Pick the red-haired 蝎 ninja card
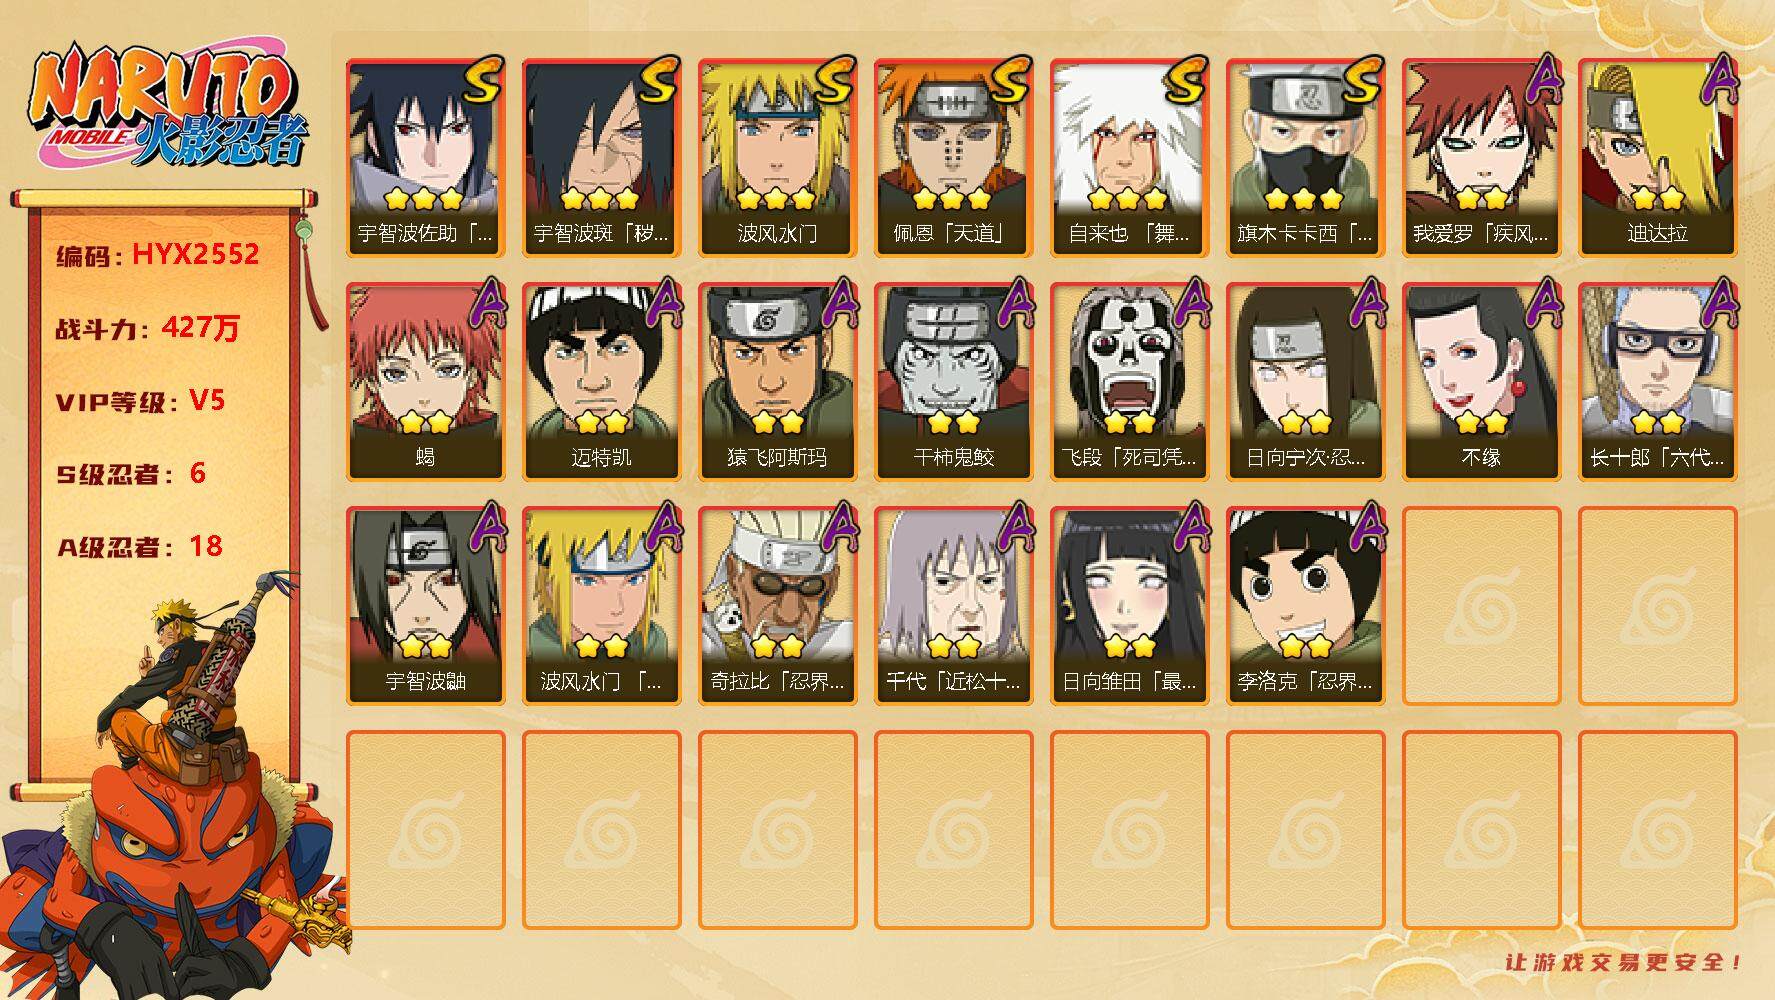Image resolution: width=1775 pixels, height=1000 pixels. [425, 382]
